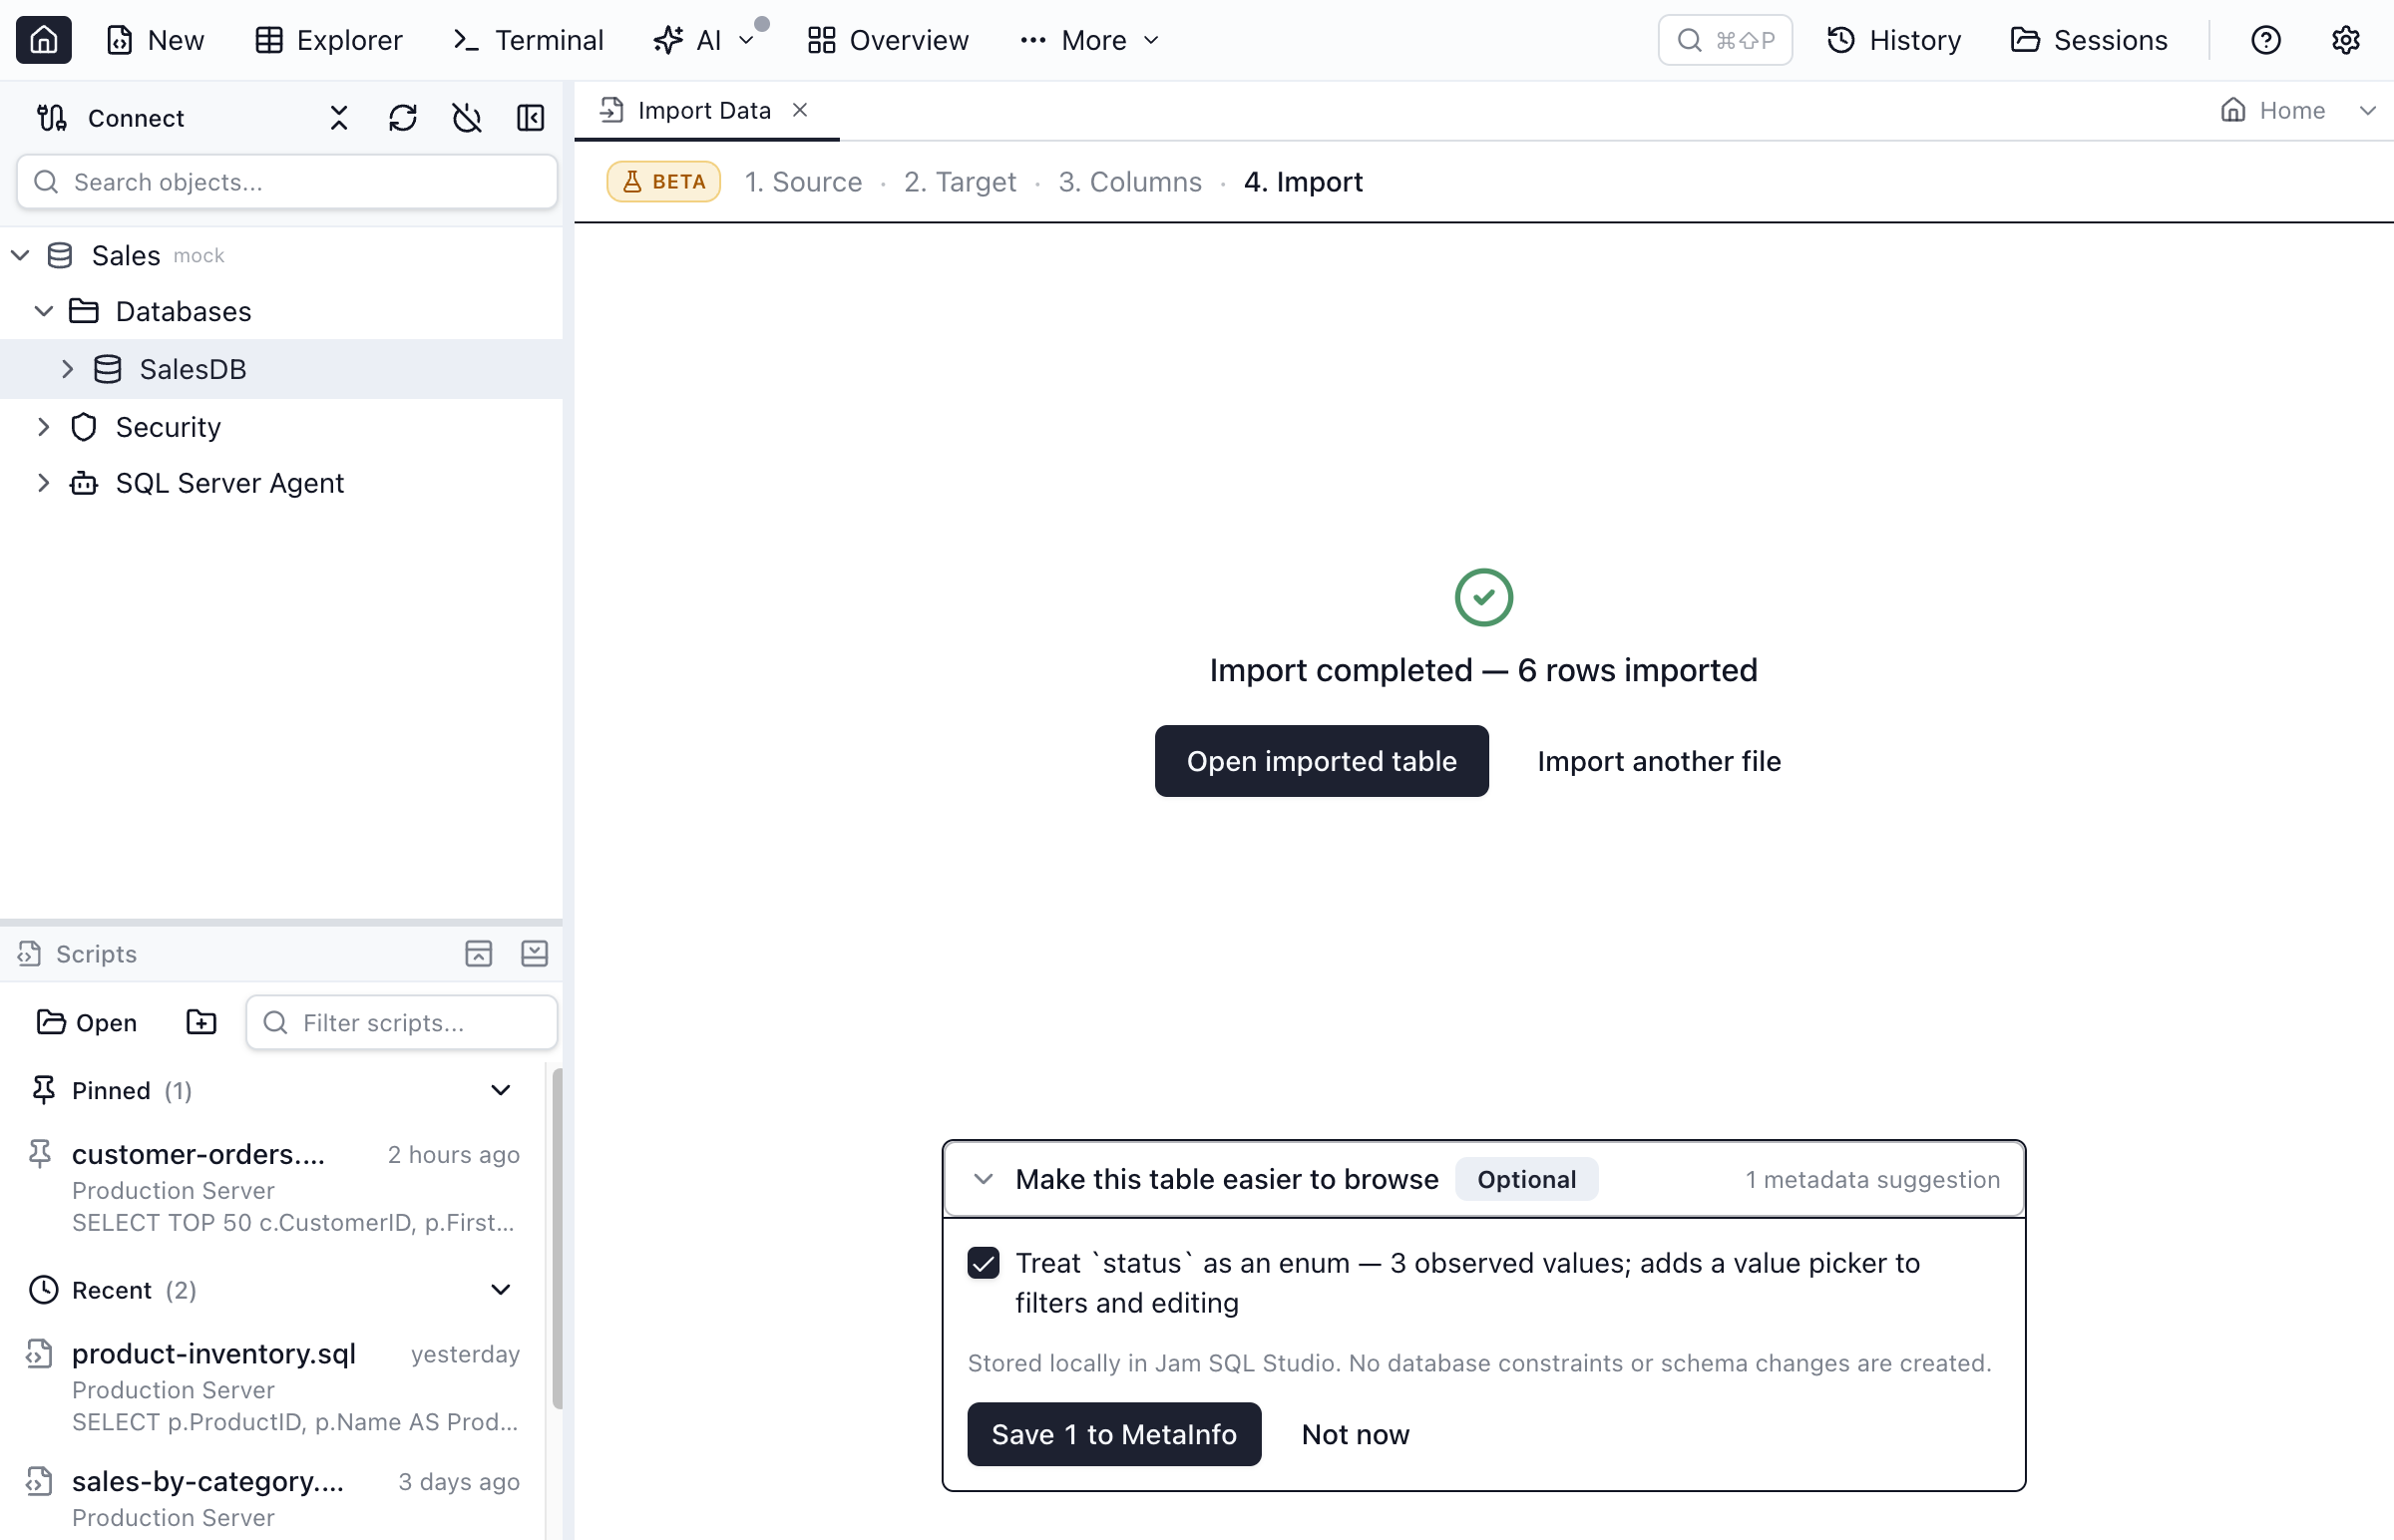Click the Search objects input field

[287, 182]
